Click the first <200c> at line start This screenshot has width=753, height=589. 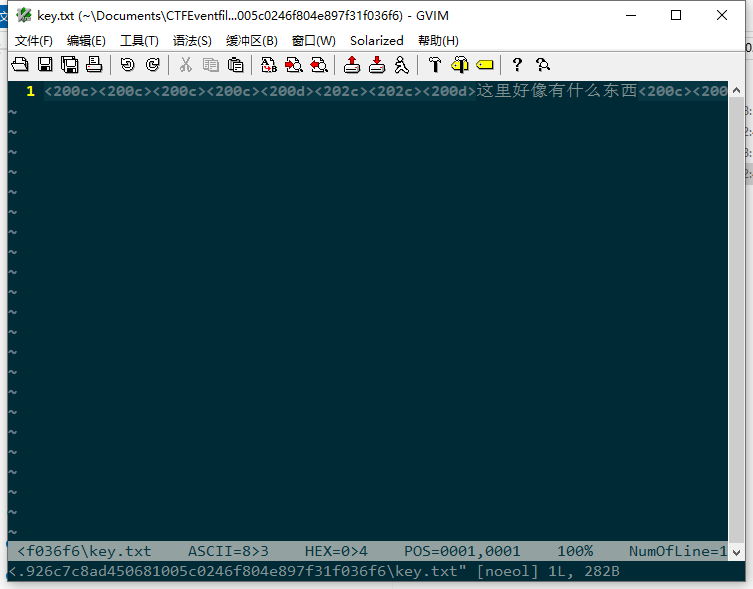coord(71,91)
